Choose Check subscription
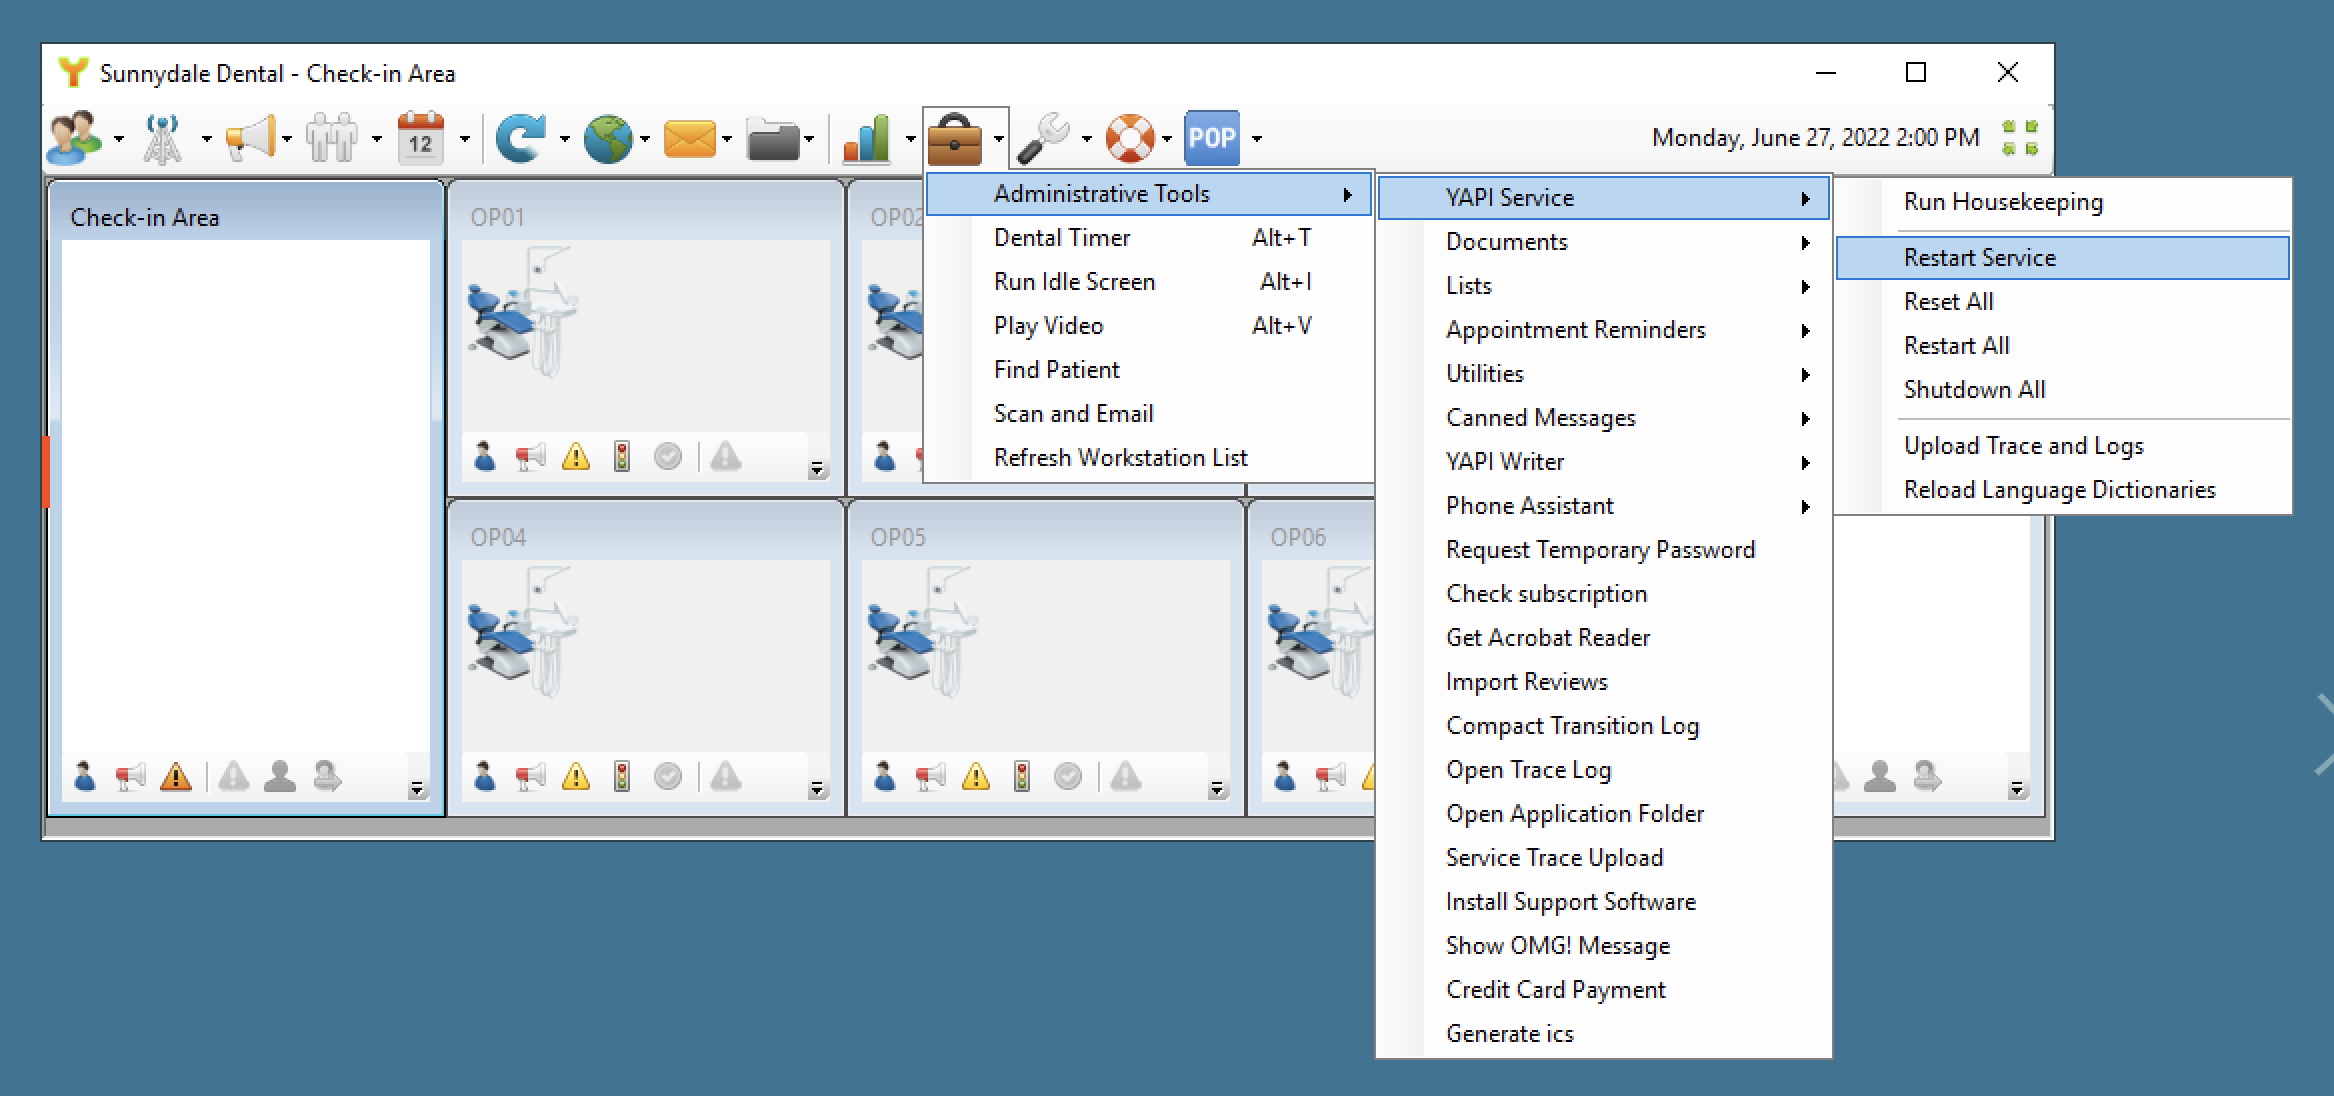The height and width of the screenshot is (1096, 2334). coord(1604,594)
